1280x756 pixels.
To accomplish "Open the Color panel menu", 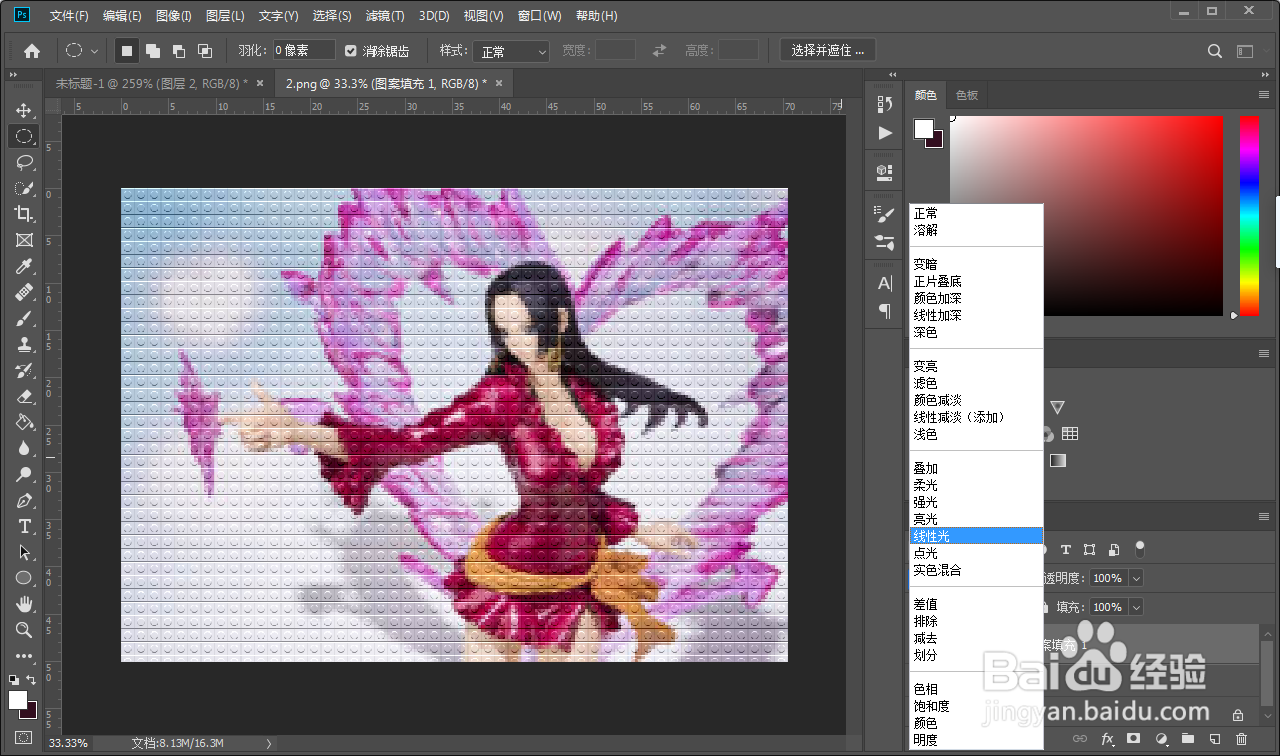I will tap(1264, 94).
